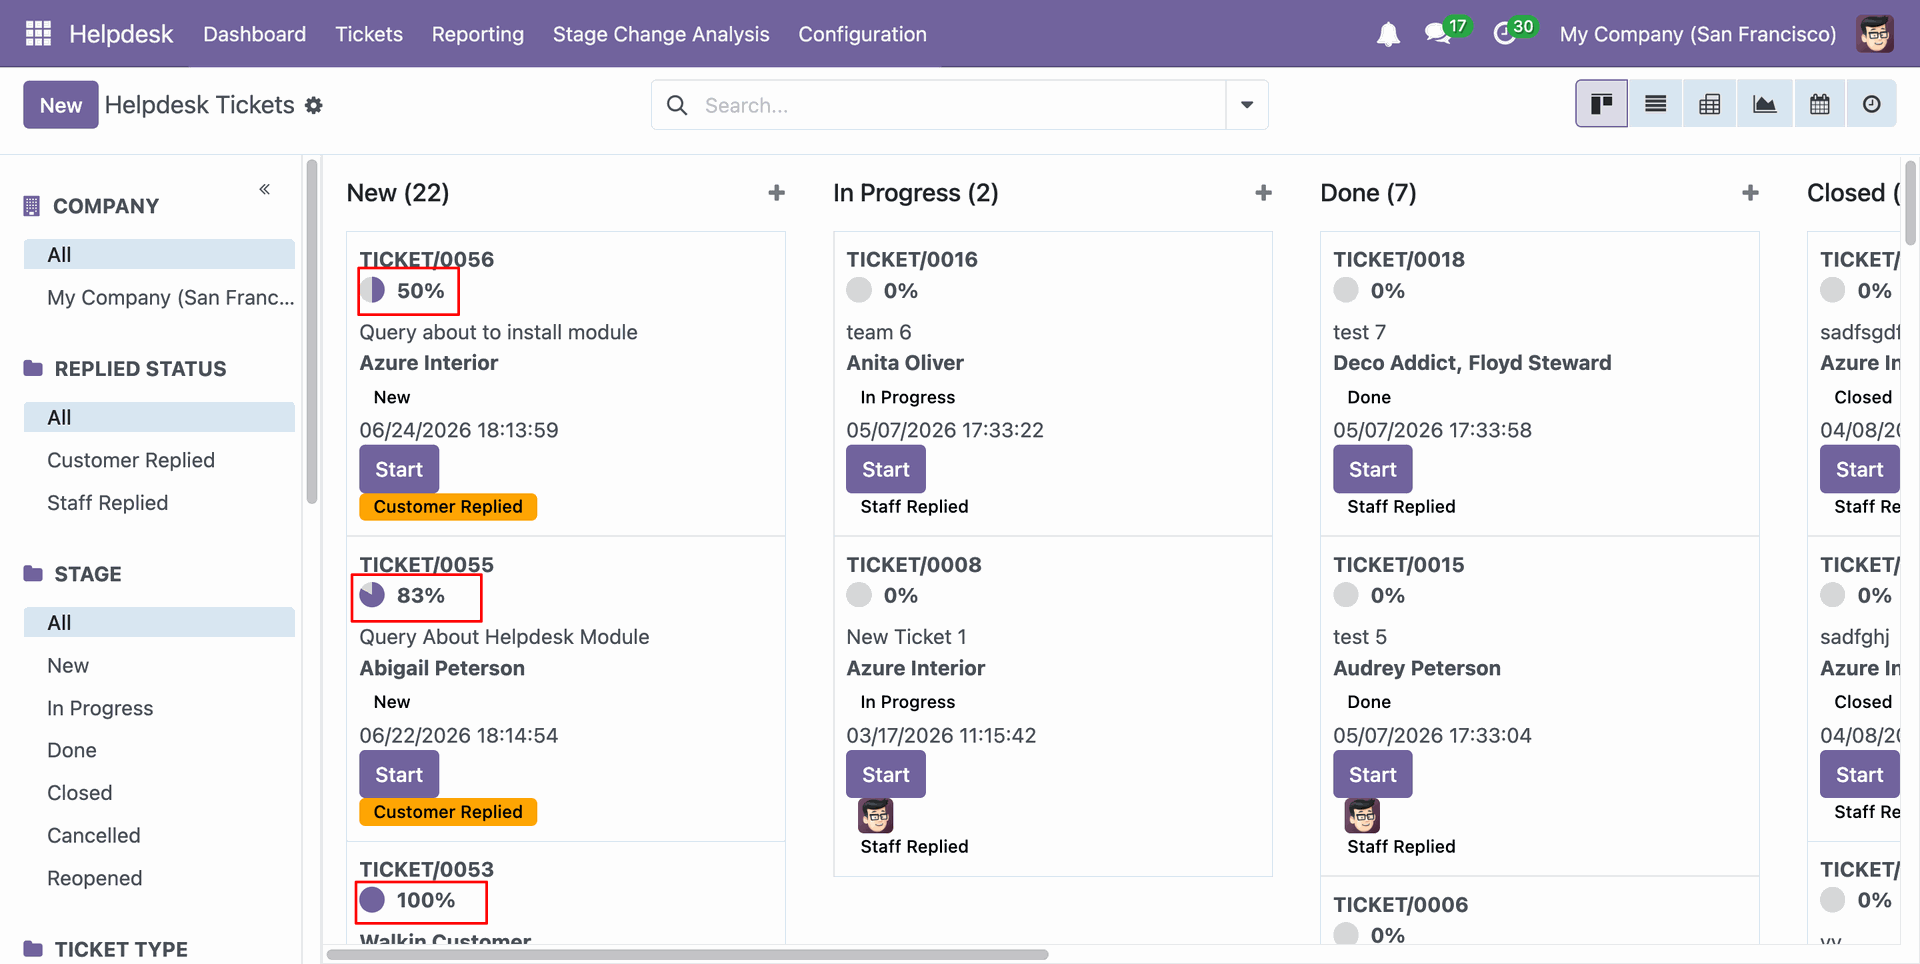Collapse the left filter panel

pyautogui.click(x=265, y=189)
